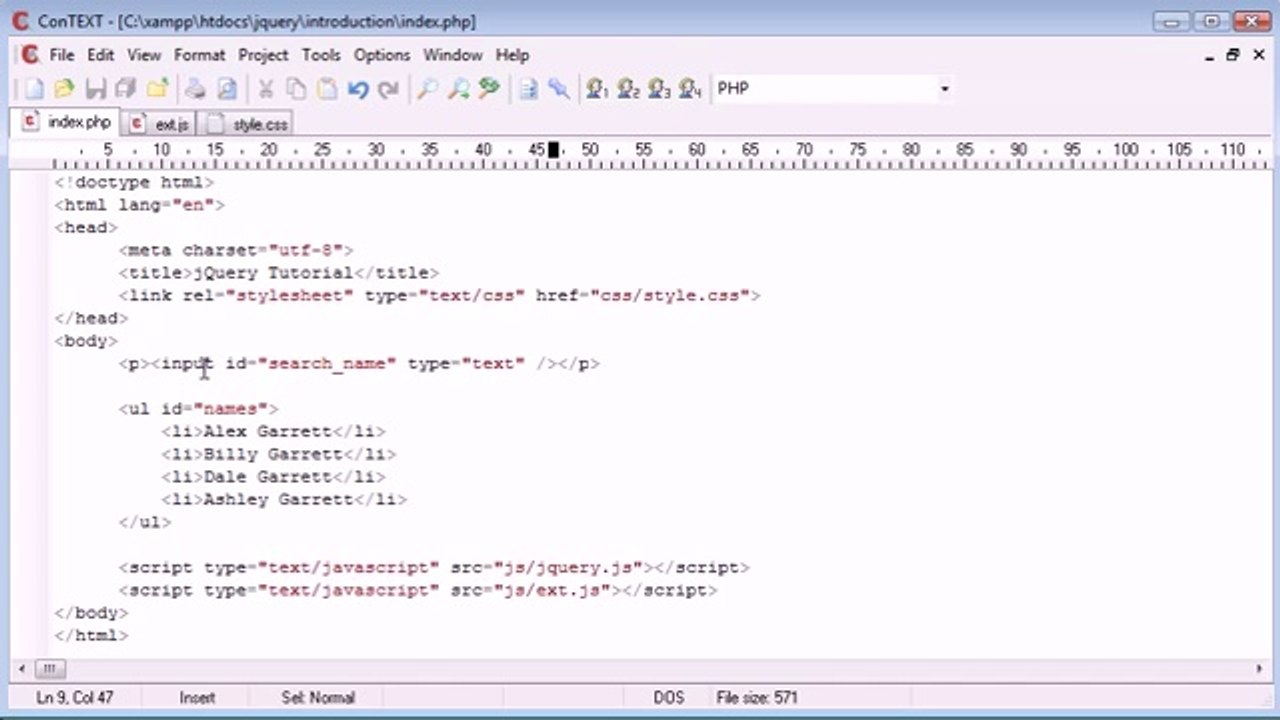1280x720 pixels.
Task: Click the horizontal scrollbar thumb
Action: (x=51, y=669)
